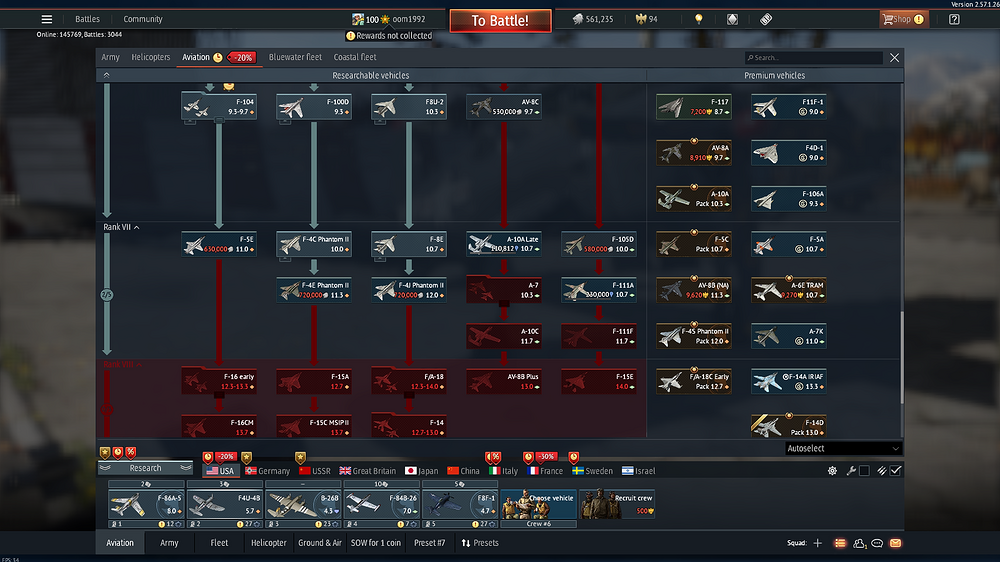Open the Bluewater fleet tab

295,57
